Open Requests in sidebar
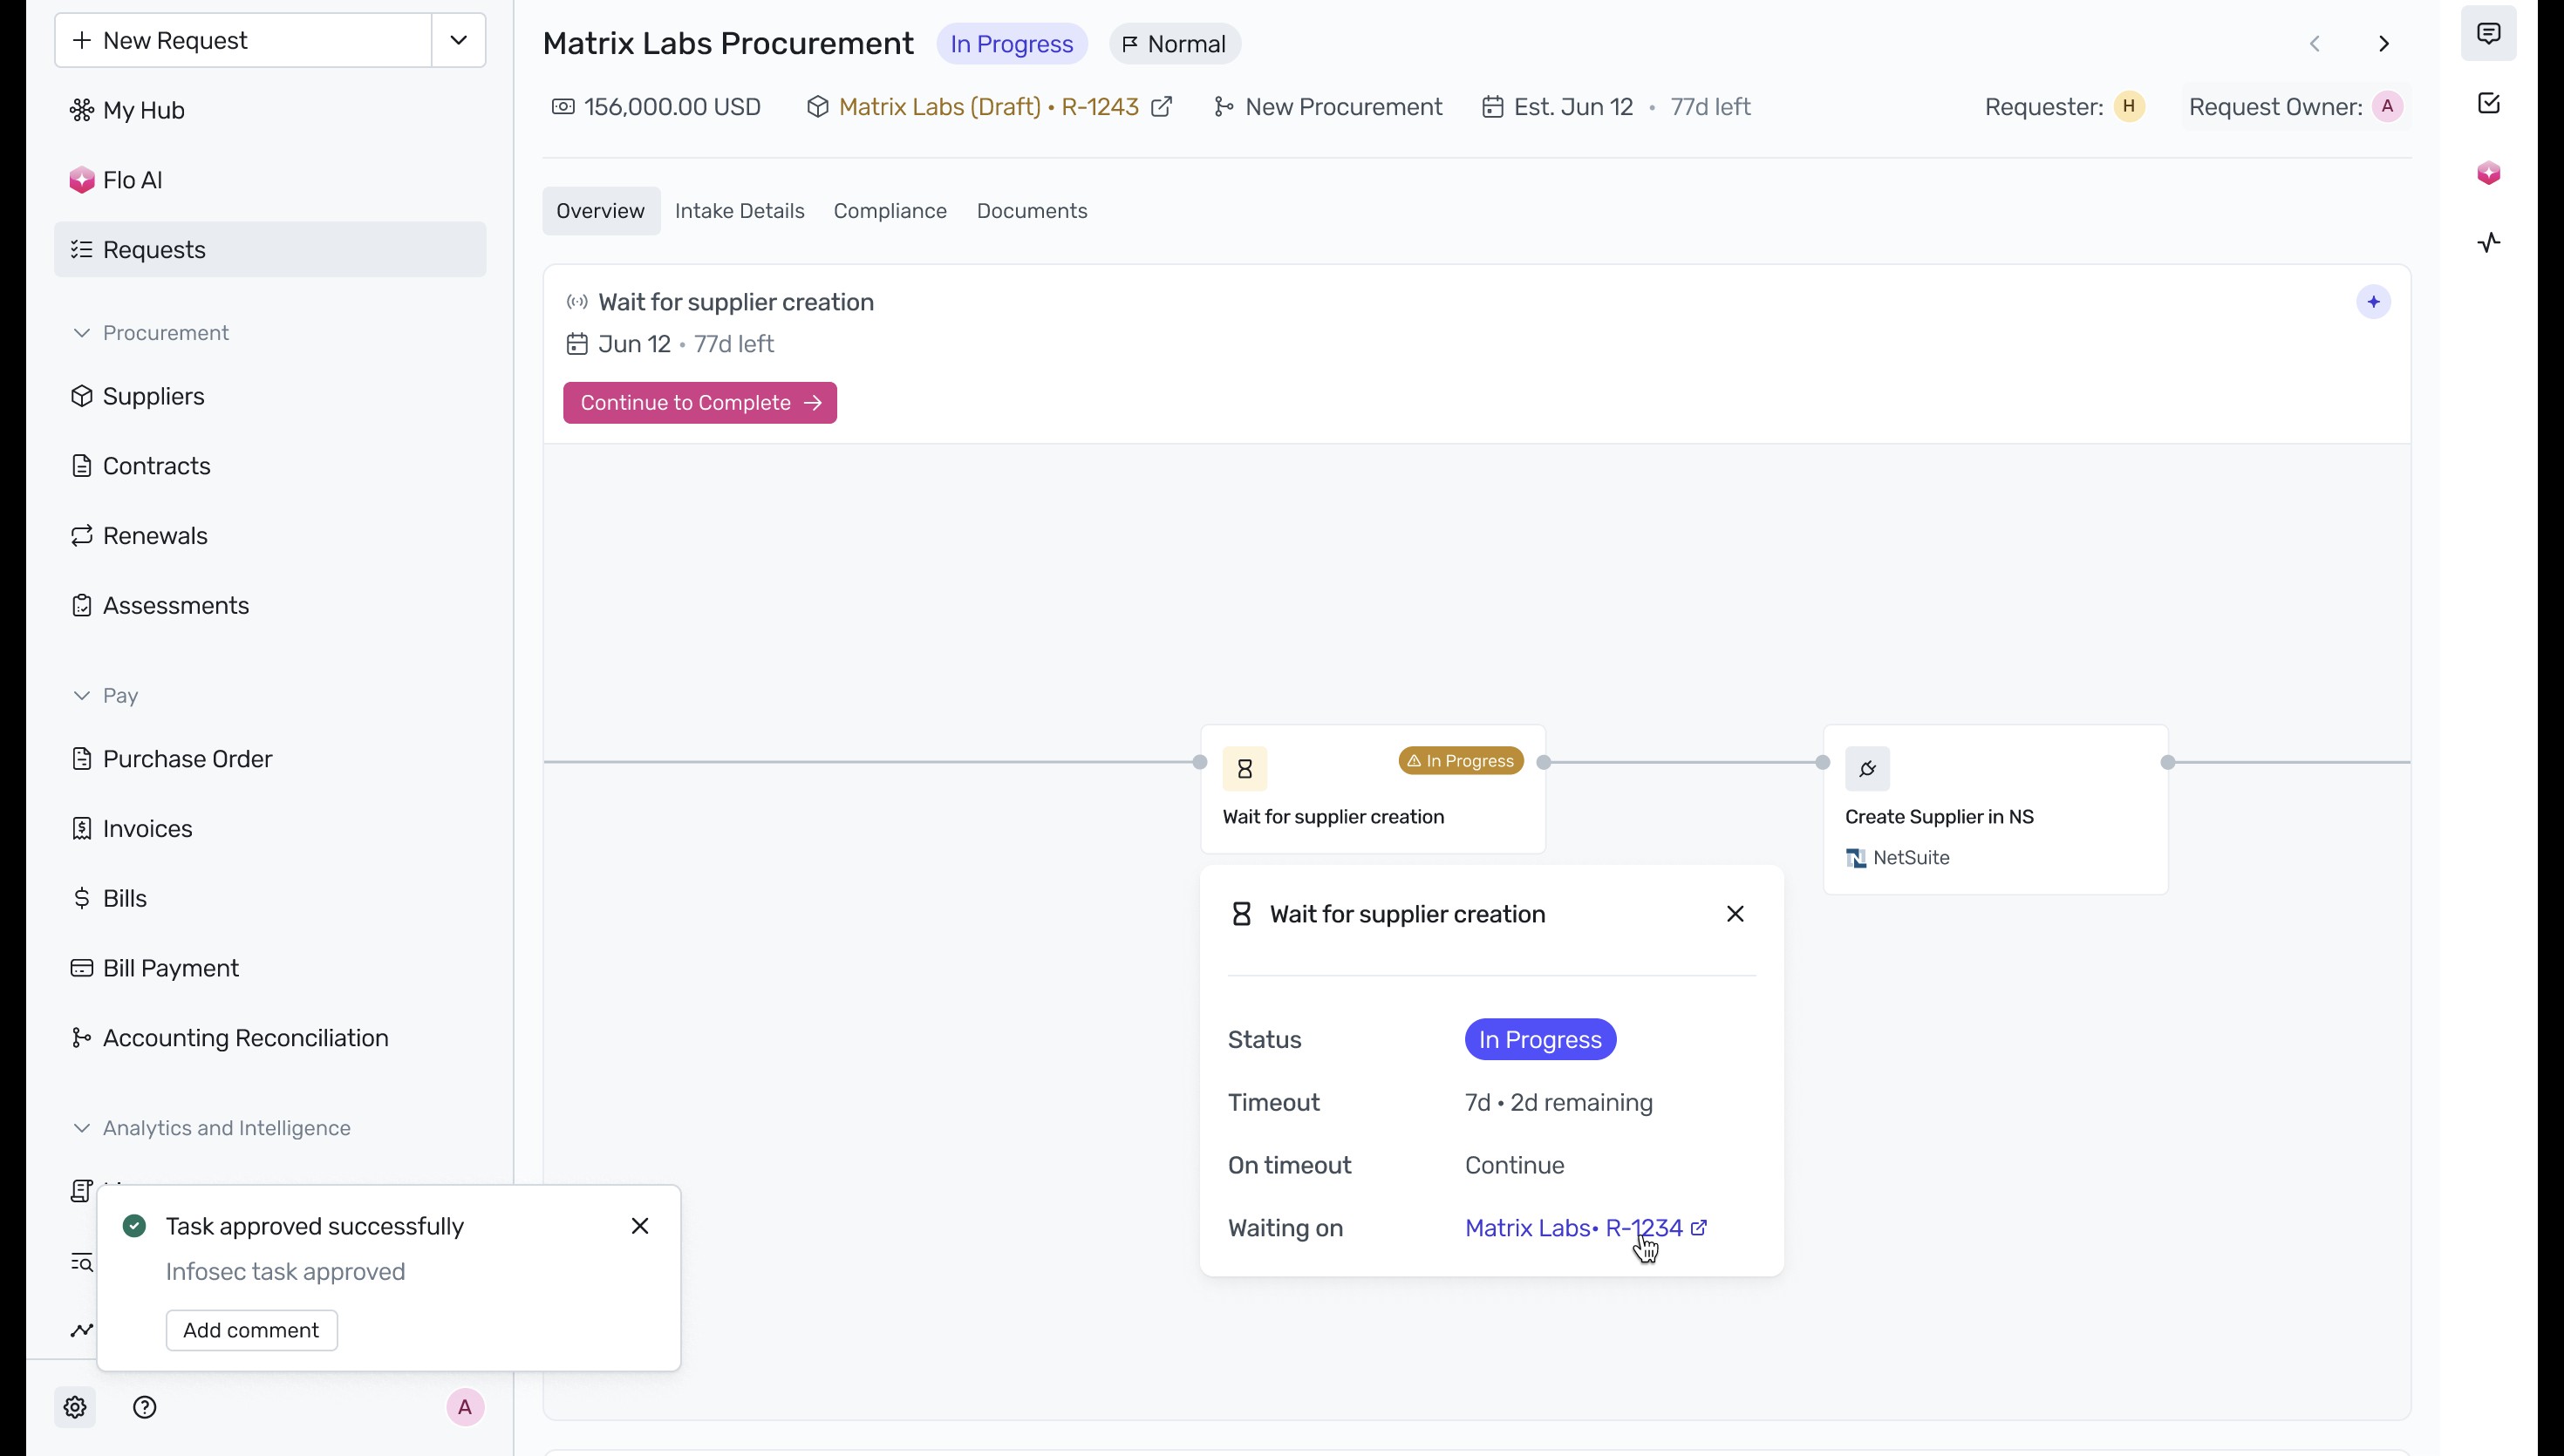 (270, 249)
